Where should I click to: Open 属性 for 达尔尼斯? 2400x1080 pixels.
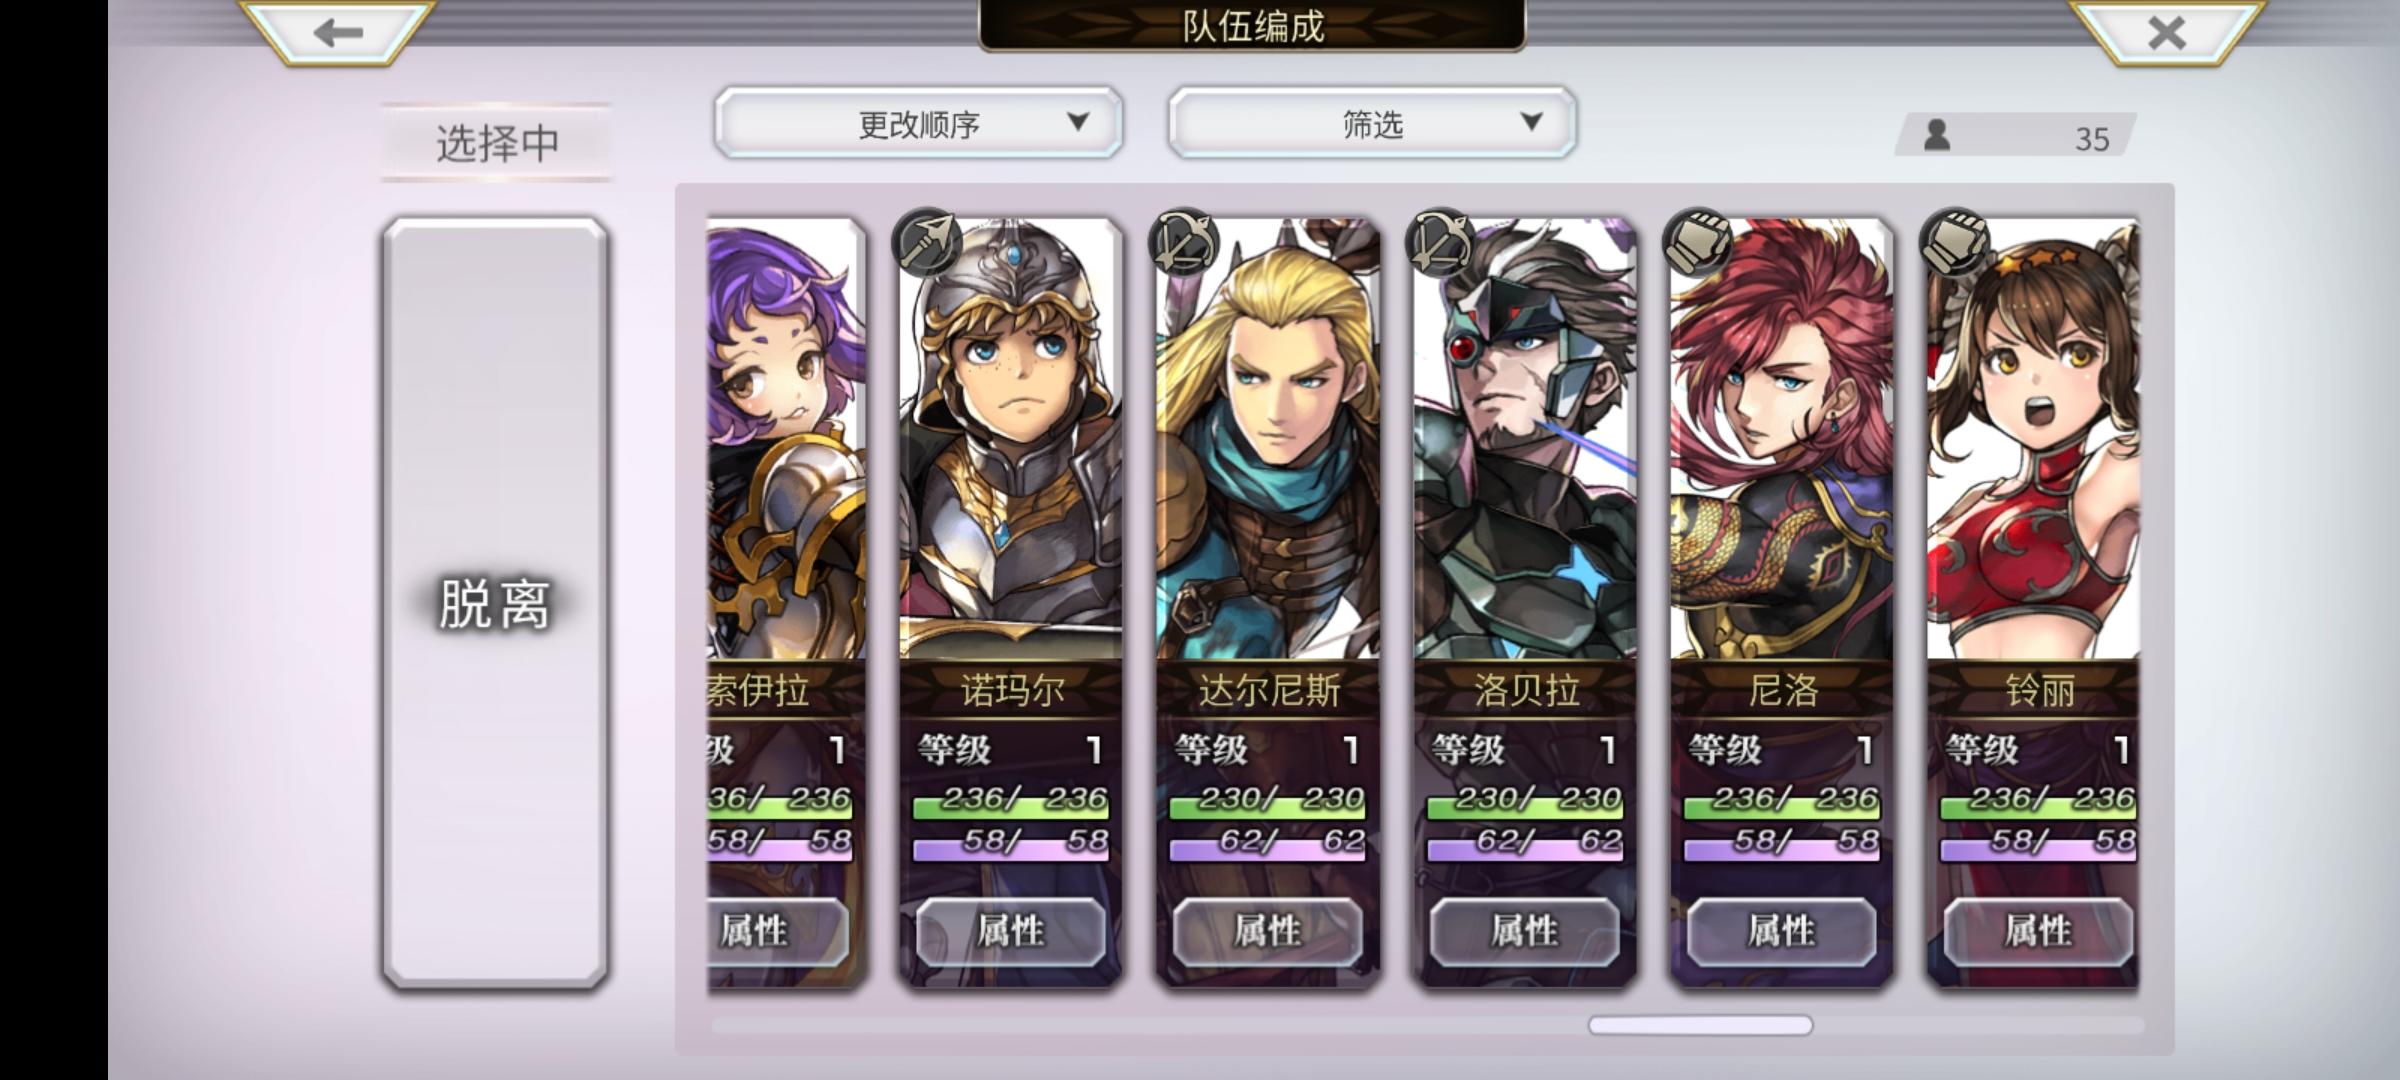click(x=1268, y=931)
